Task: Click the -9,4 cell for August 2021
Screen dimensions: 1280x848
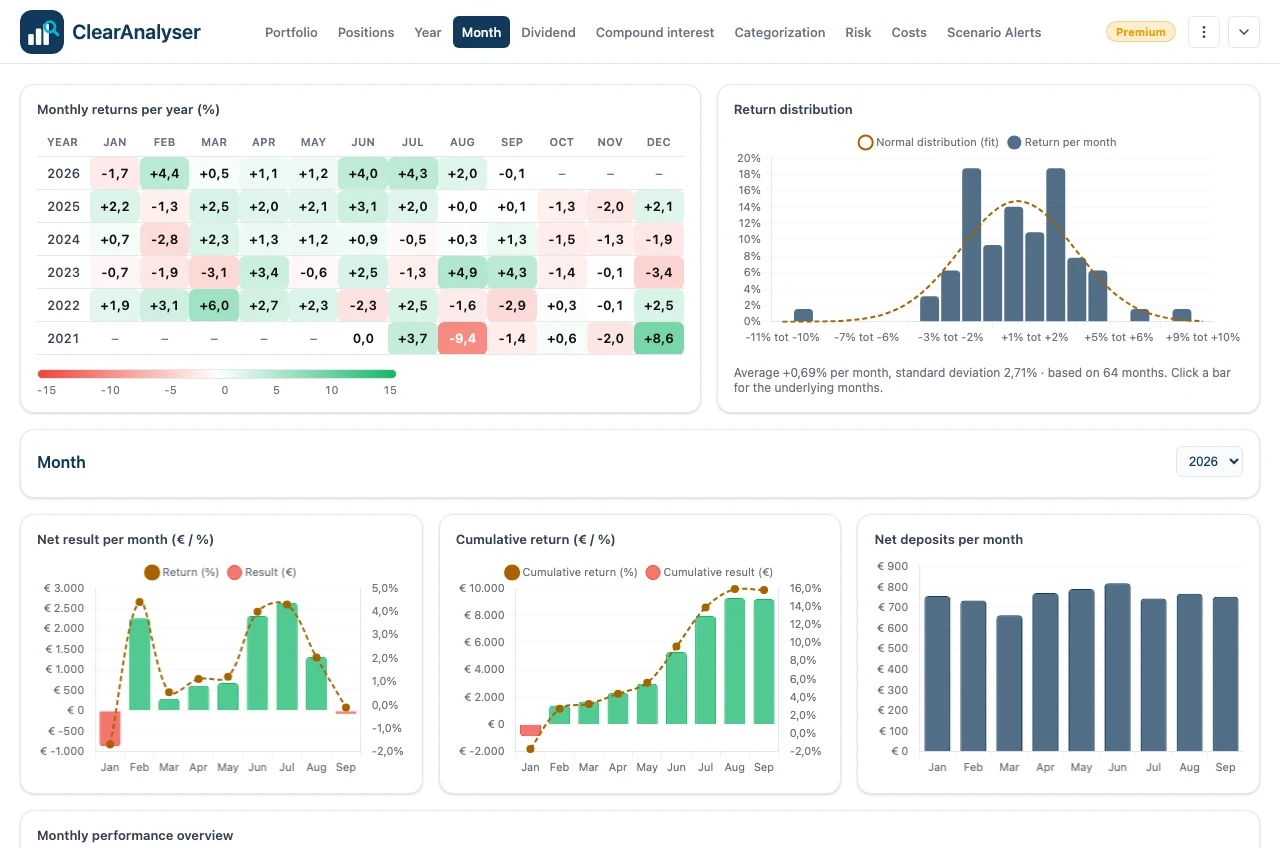Action: [462, 338]
